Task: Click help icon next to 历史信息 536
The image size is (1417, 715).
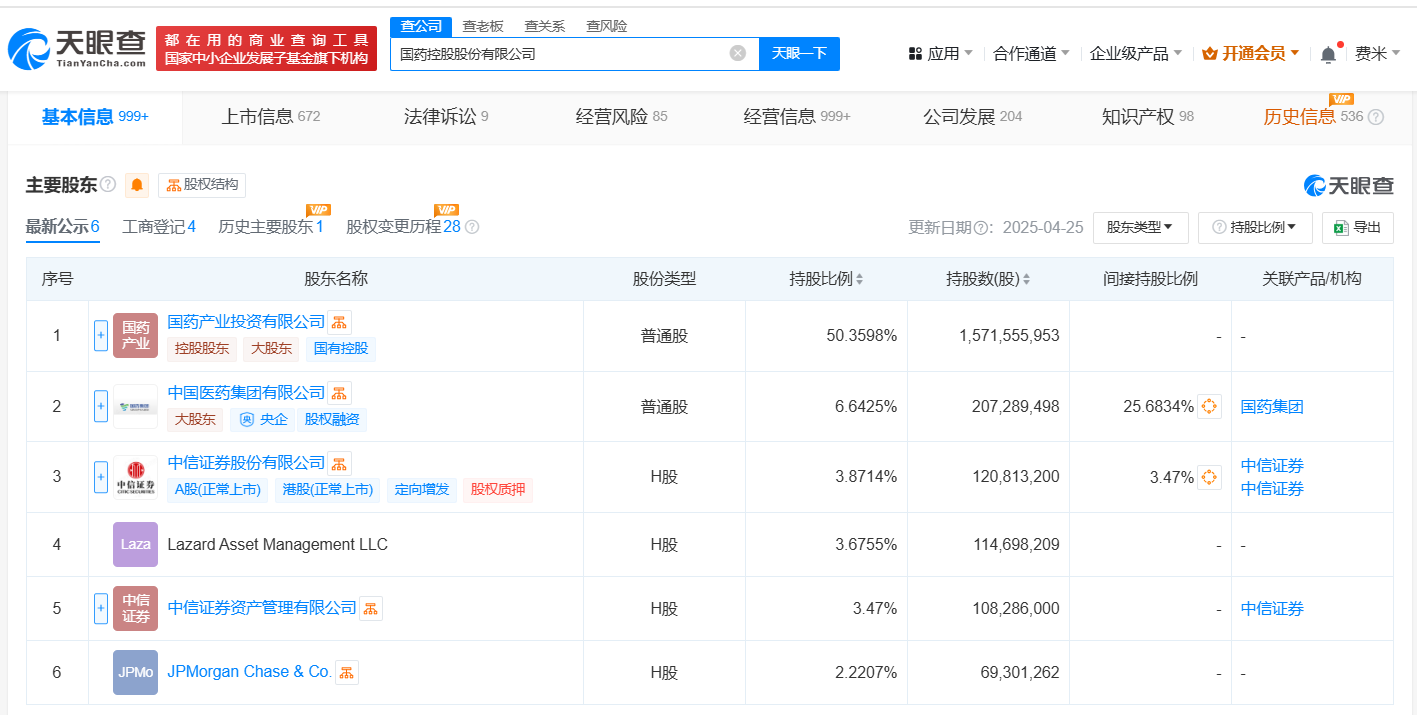Action: coord(1376,117)
